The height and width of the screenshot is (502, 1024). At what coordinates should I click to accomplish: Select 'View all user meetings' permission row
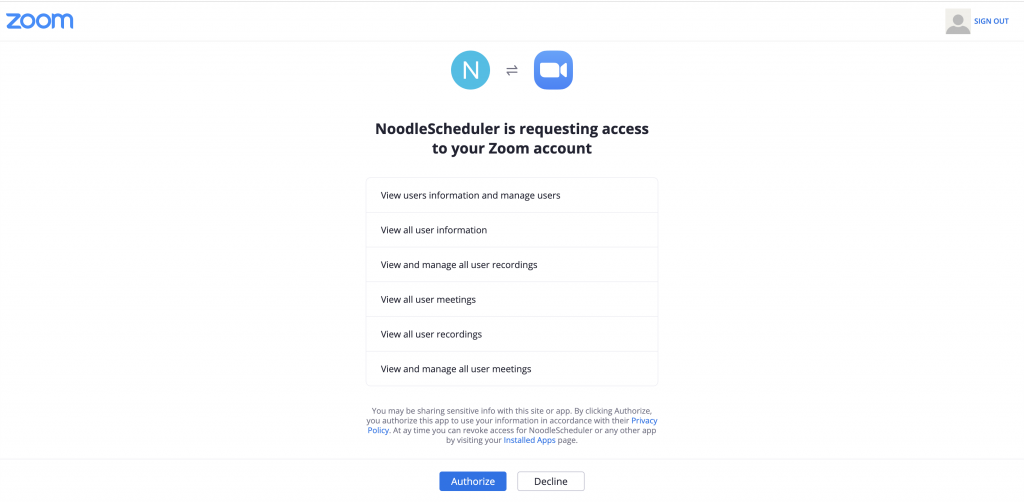[512, 300]
